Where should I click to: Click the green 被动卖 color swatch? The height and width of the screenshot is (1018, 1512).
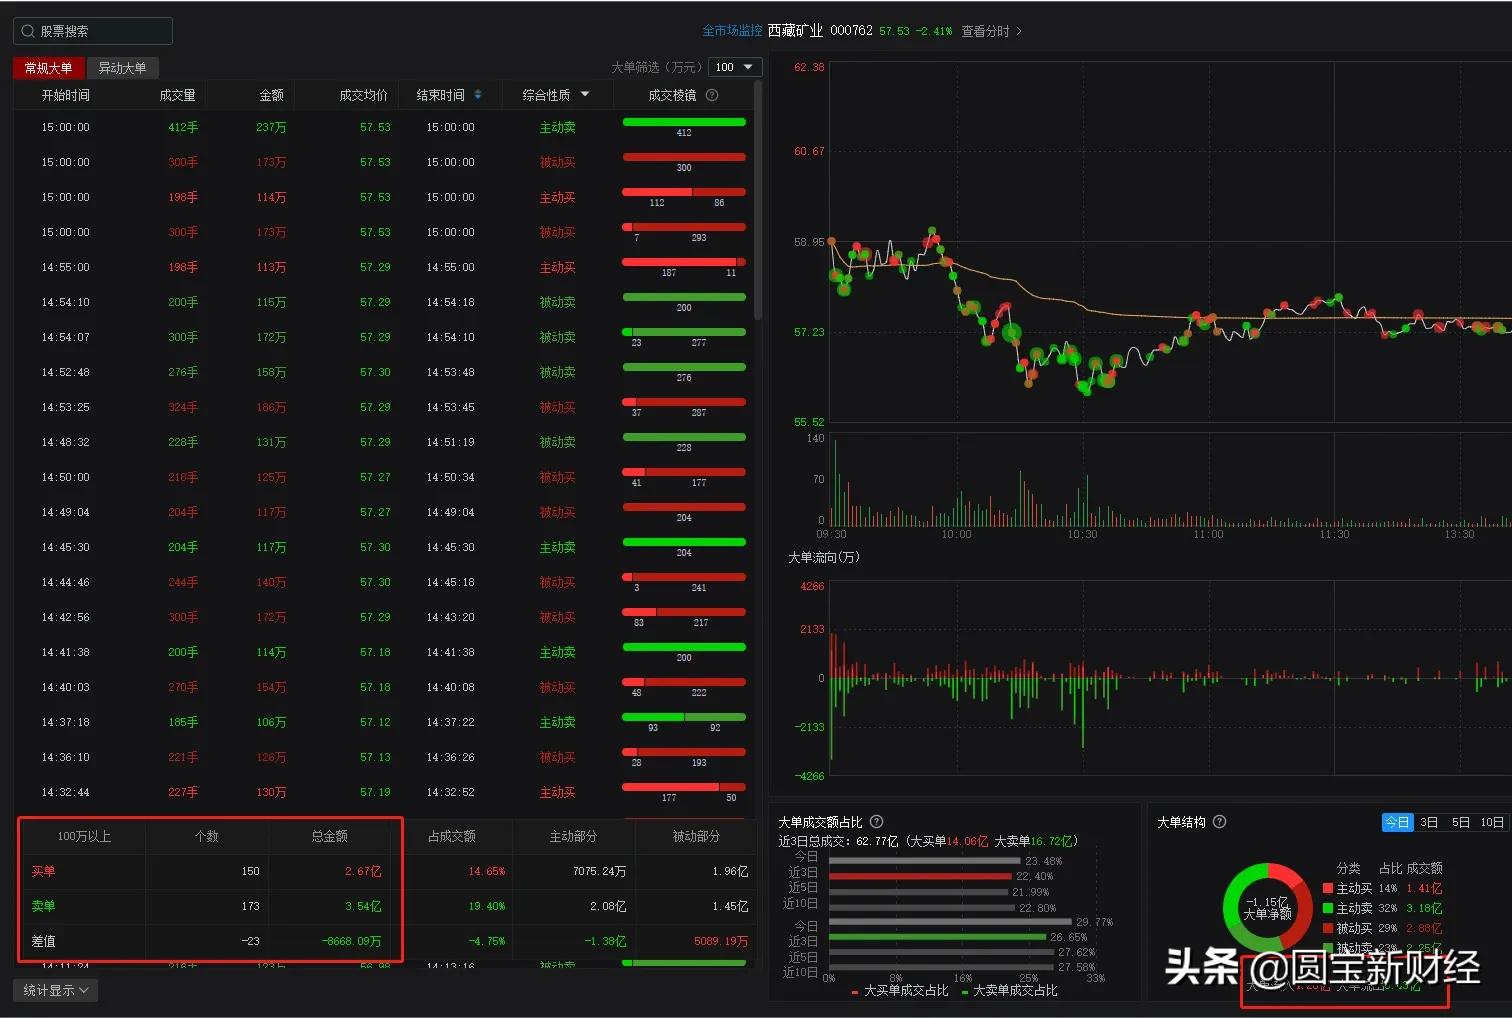click(x=1330, y=946)
